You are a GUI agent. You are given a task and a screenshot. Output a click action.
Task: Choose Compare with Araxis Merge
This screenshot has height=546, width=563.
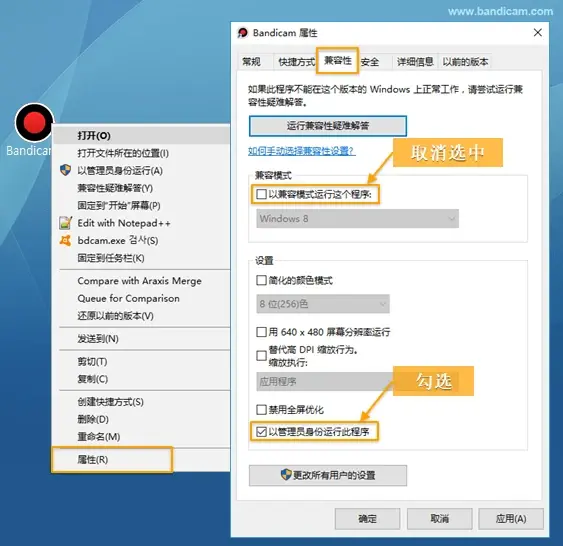click(141, 281)
